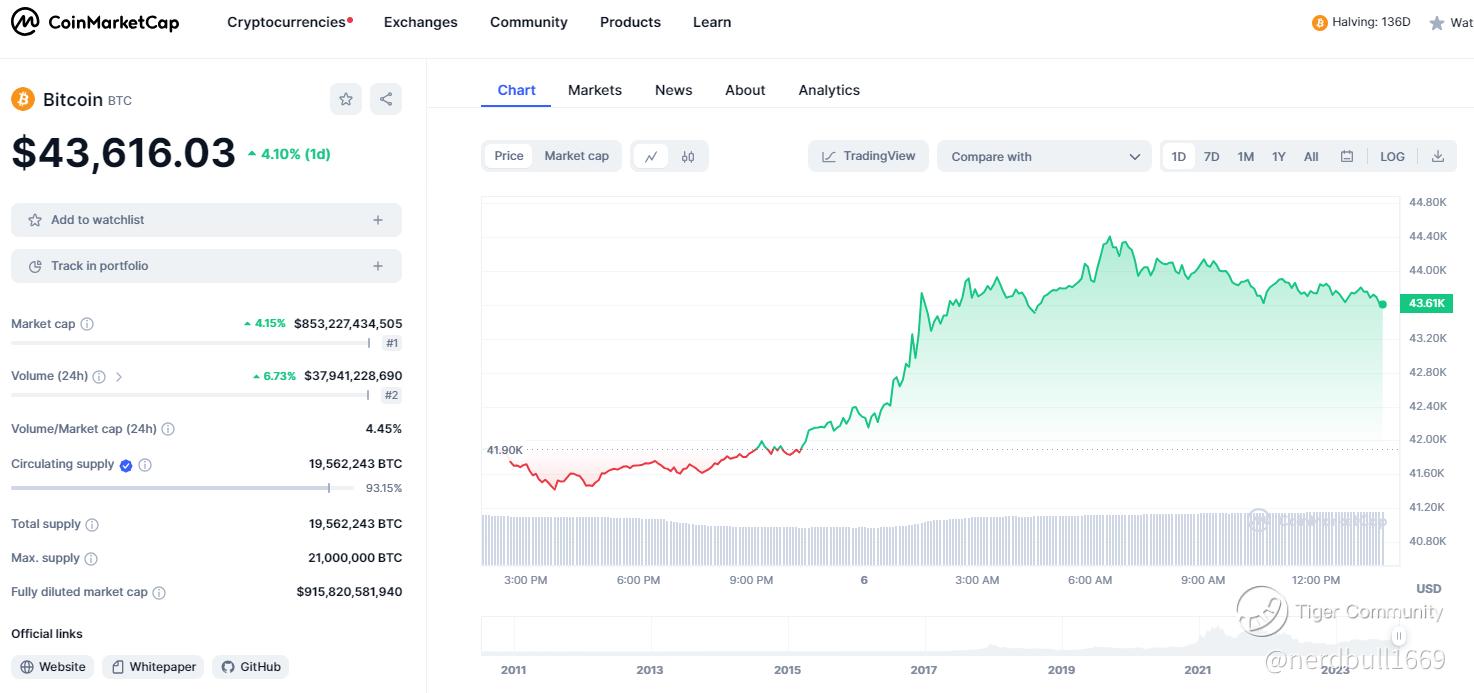The image size is (1474, 693).
Task: Select the 7D time range
Action: point(1211,156)
